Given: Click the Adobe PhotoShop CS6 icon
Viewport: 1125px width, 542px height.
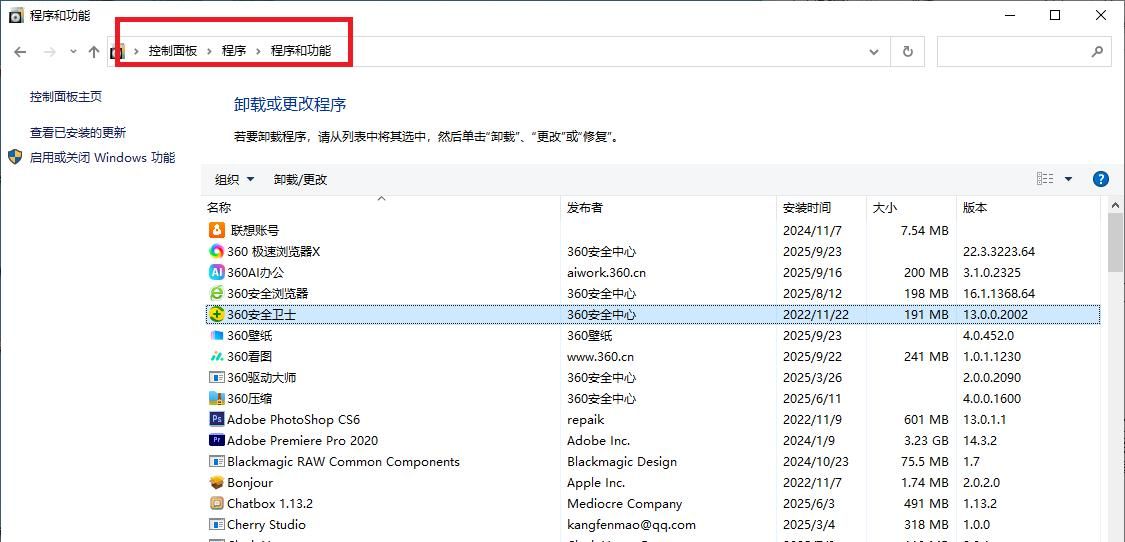Looking at the screenshot, I should click(x=217, y=419).
